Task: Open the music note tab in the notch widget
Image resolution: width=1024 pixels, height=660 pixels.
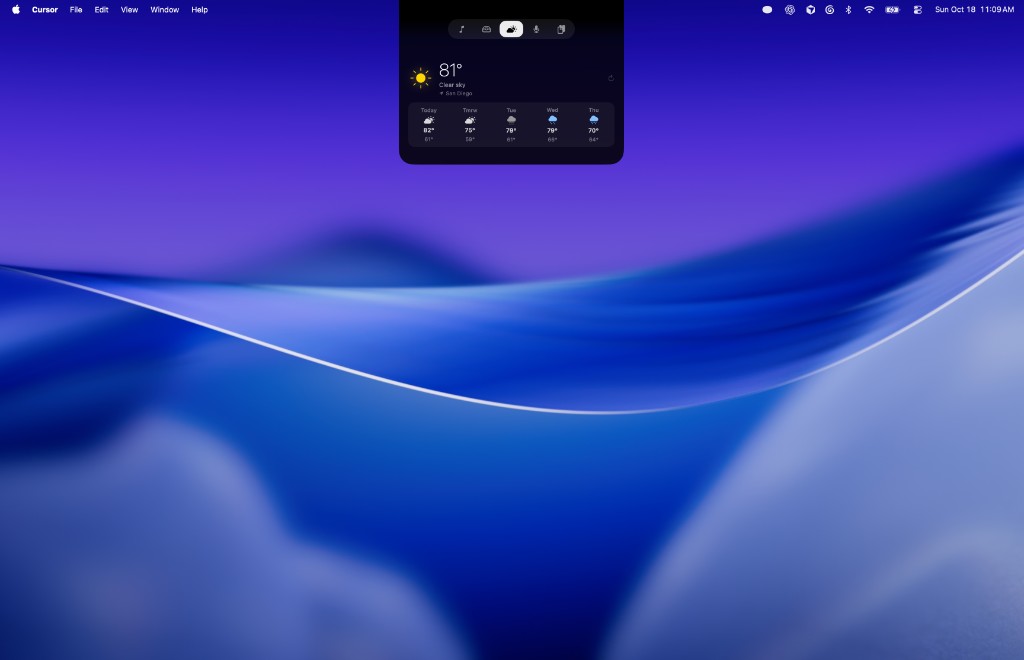Action: (x=462, y=29)
